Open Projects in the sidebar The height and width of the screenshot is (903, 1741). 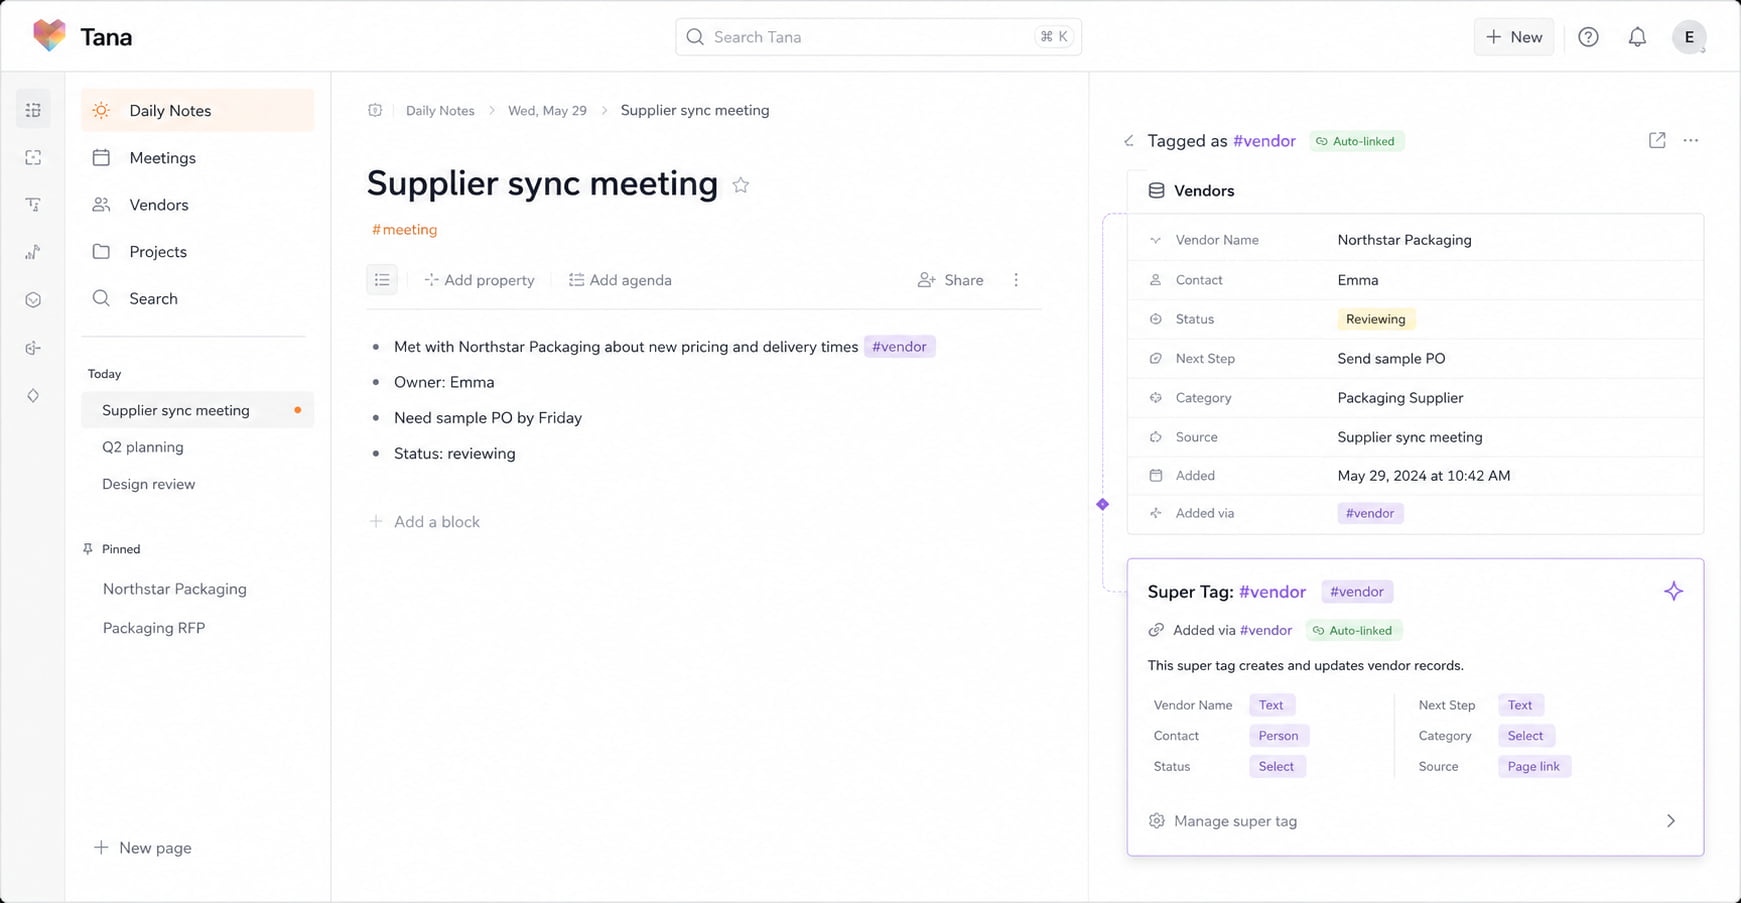tap(197, 251)
